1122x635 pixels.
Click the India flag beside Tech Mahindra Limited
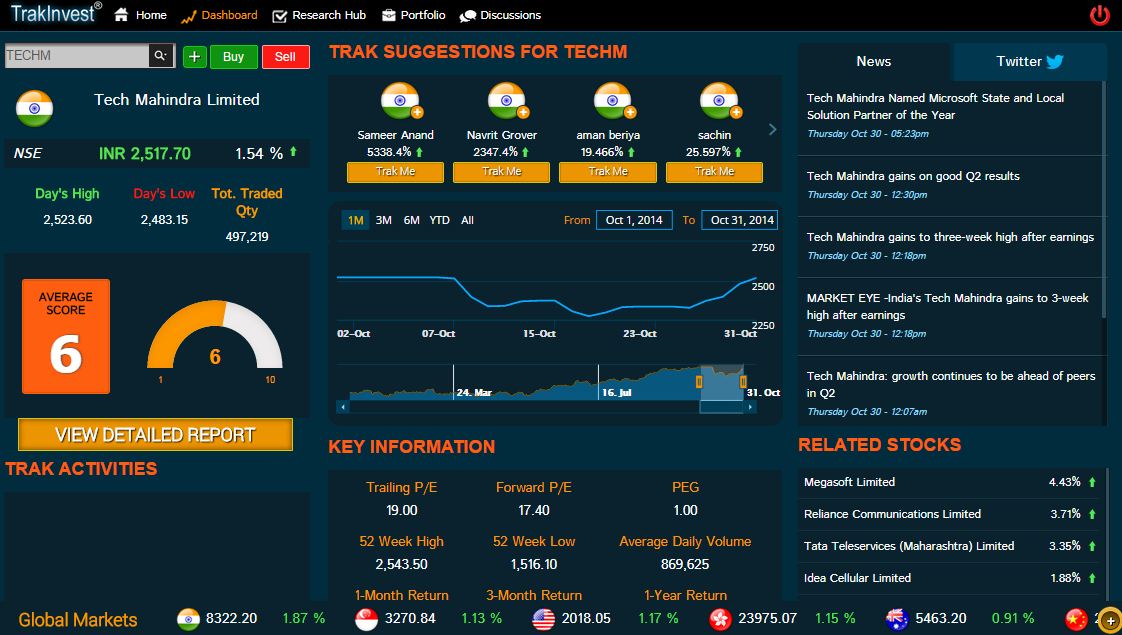point(34,108)
